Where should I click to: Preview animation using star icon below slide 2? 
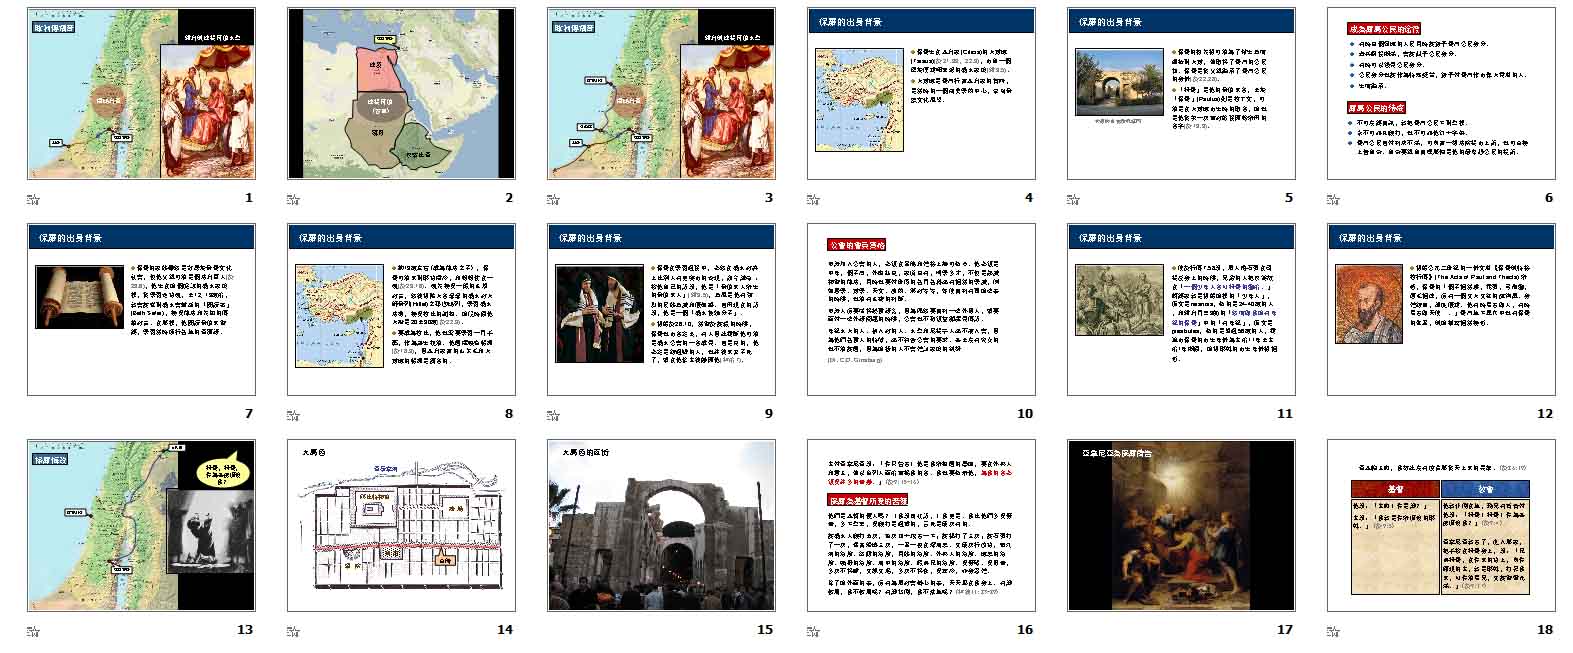pyautogui.click(x=293, y=198)
